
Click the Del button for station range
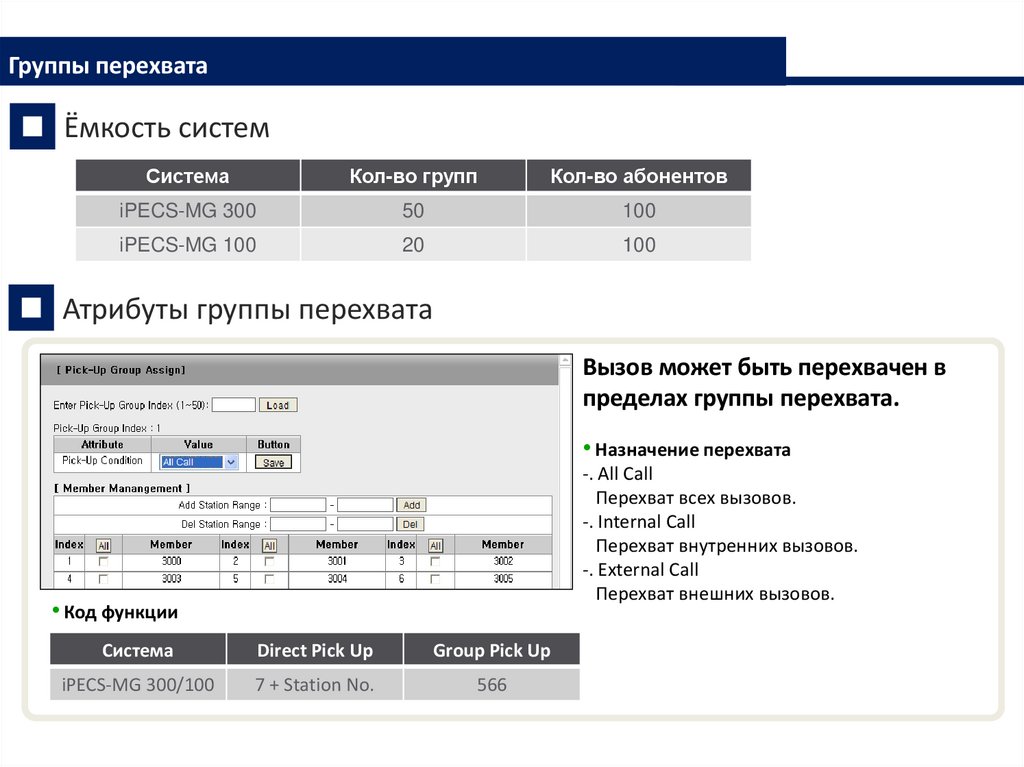pyautogui.click(x=410, y=524)
